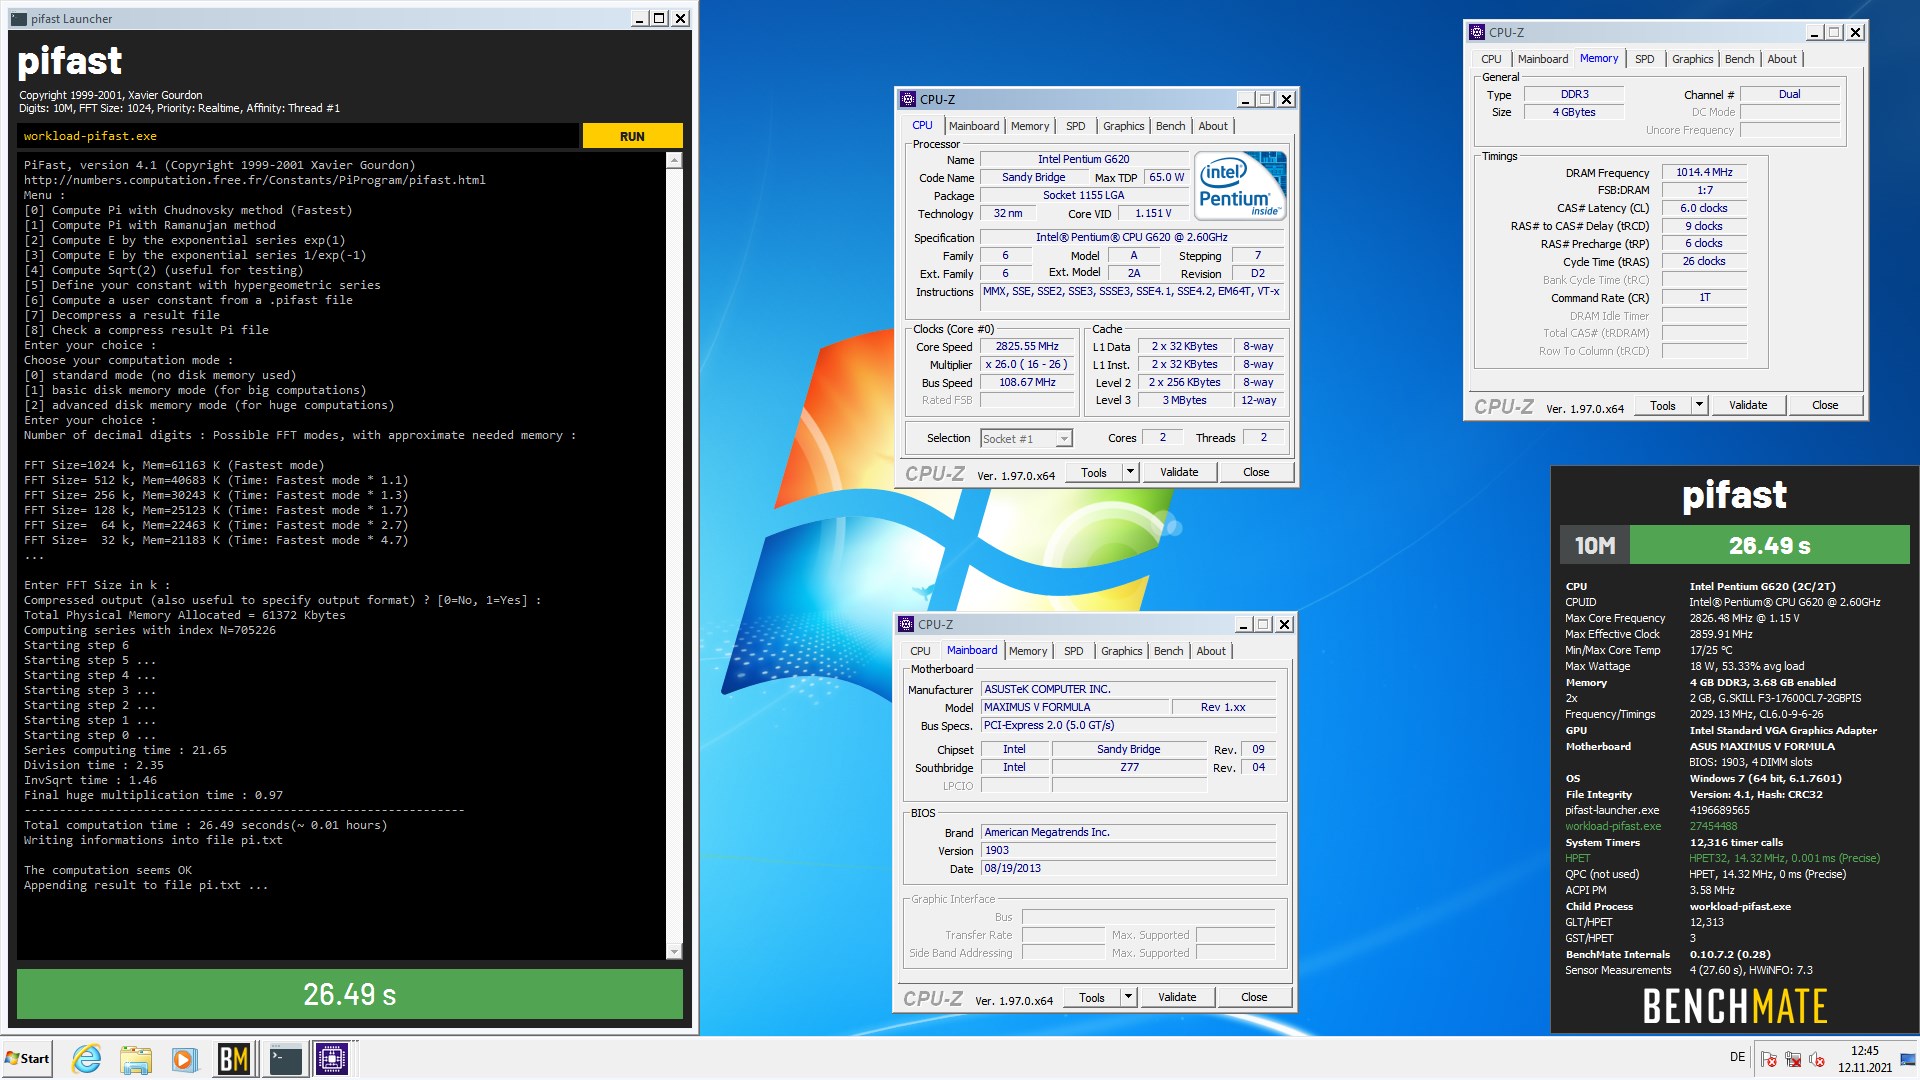Select Graphics tab in Memory CPU-Z window

(1692, 59)
